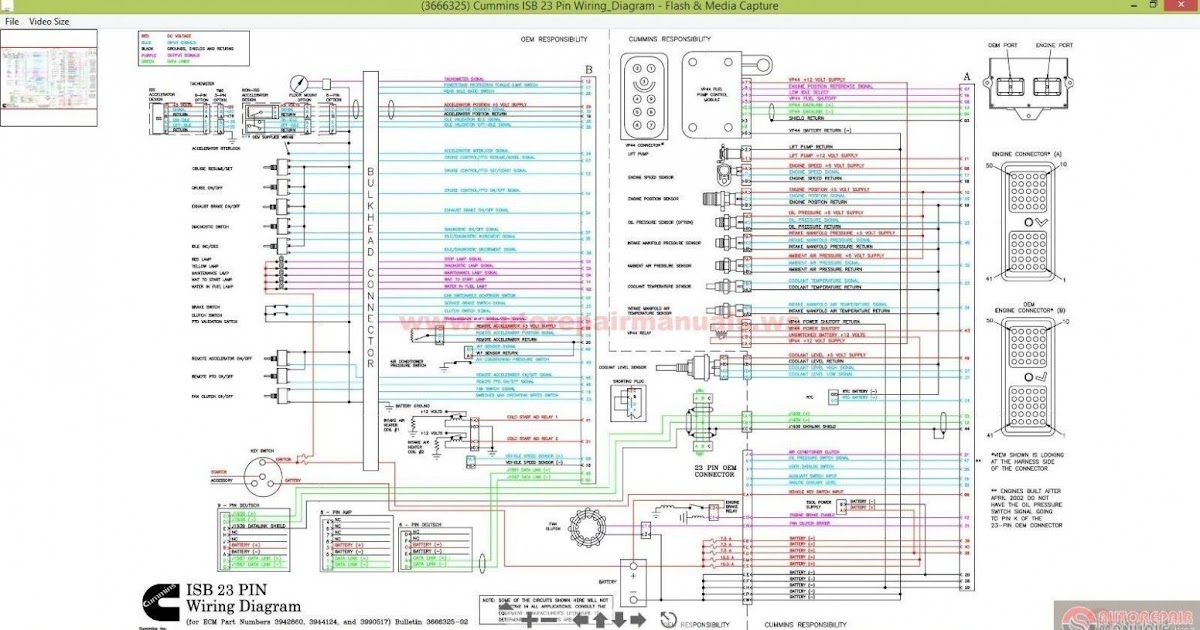Pan right with the right arrow icon
The width and height of the screenshot is (1200, 630).
tap(638, 620)
